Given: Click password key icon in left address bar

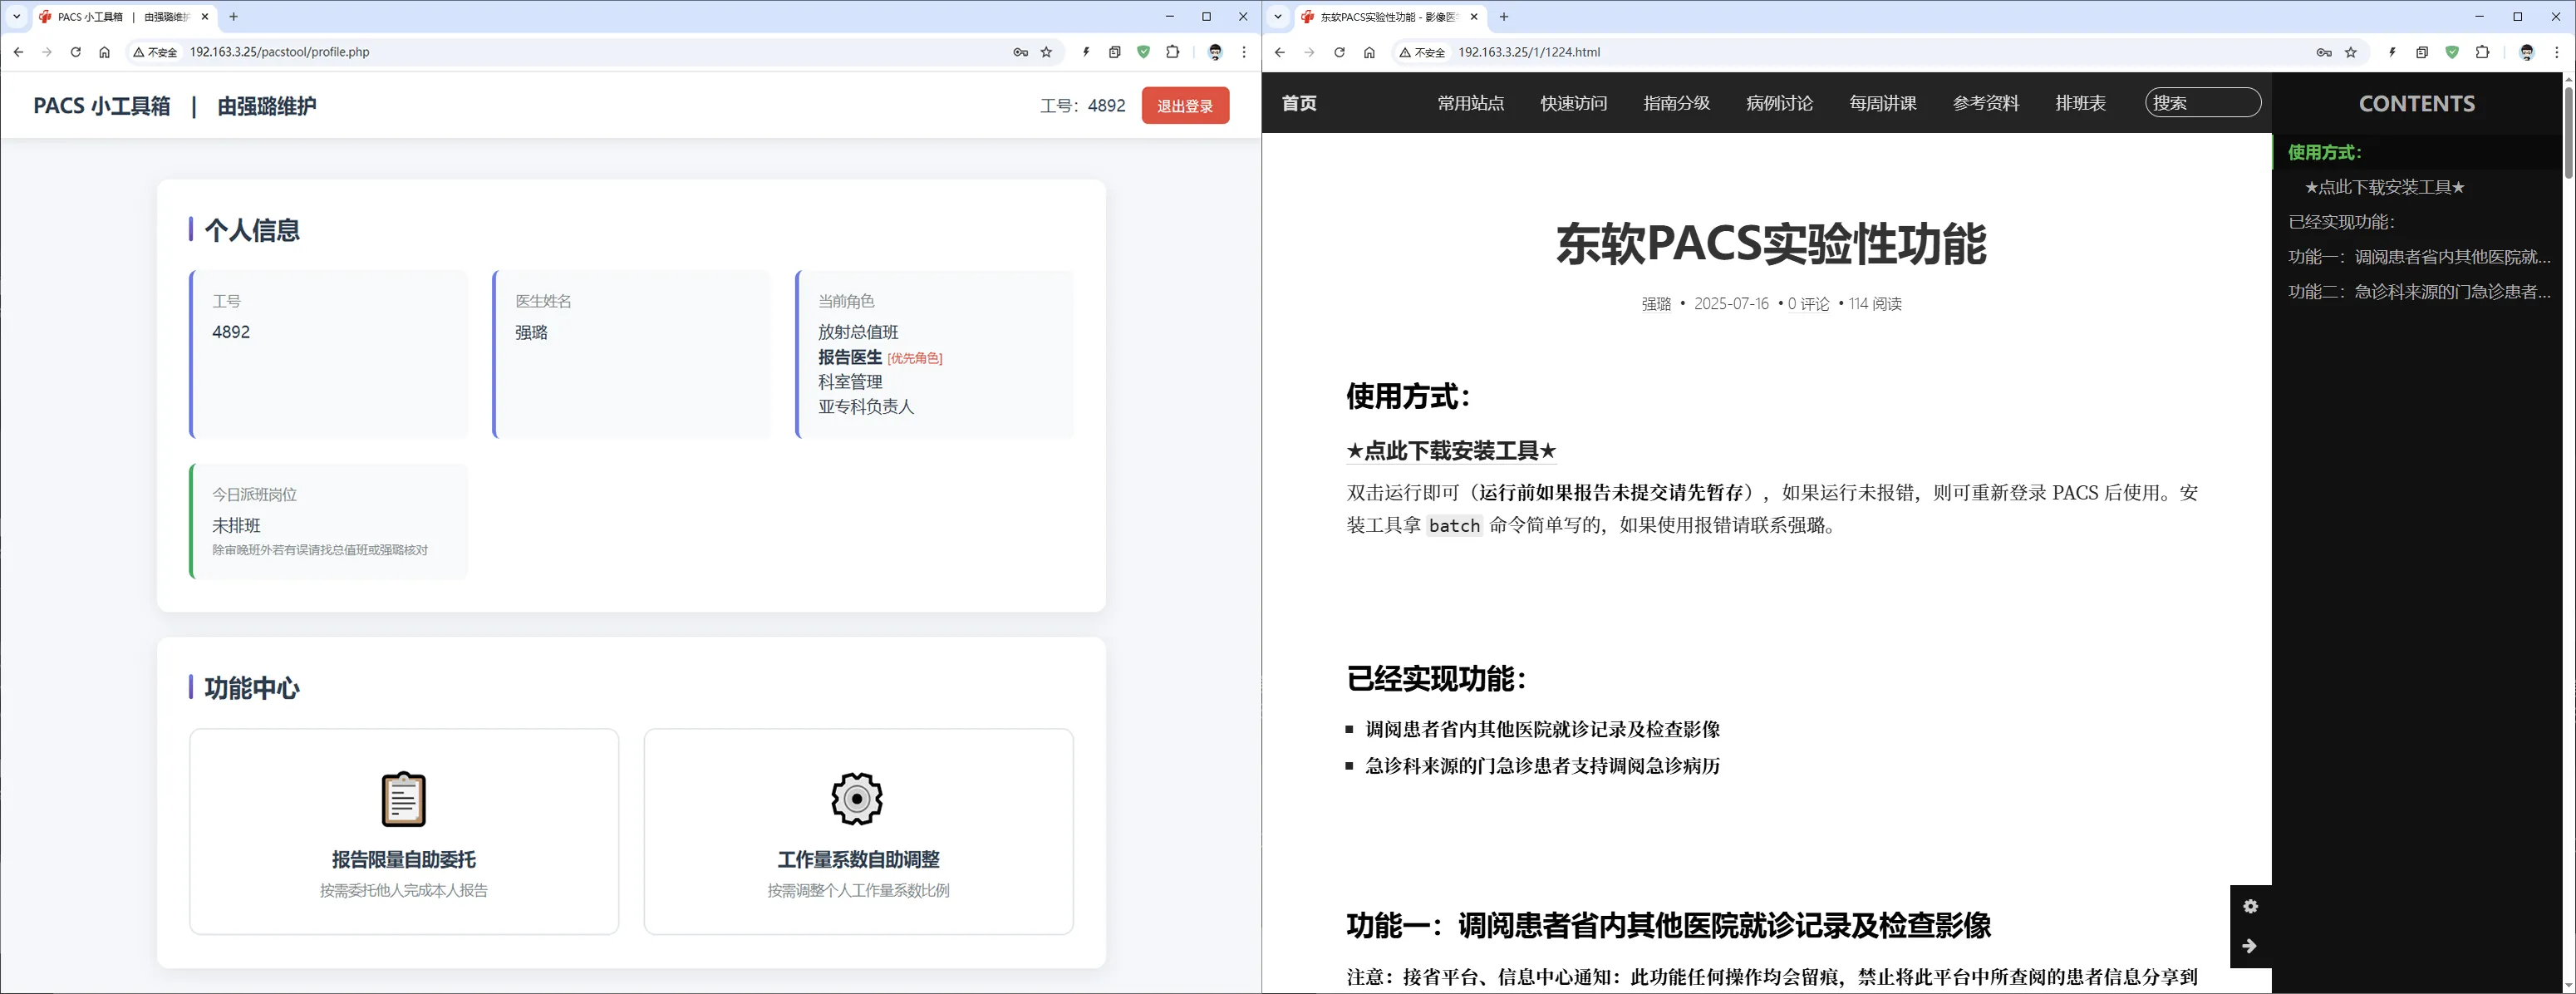Looking at the screenshot, I should pyautogui.click(x=1020, y=52).
